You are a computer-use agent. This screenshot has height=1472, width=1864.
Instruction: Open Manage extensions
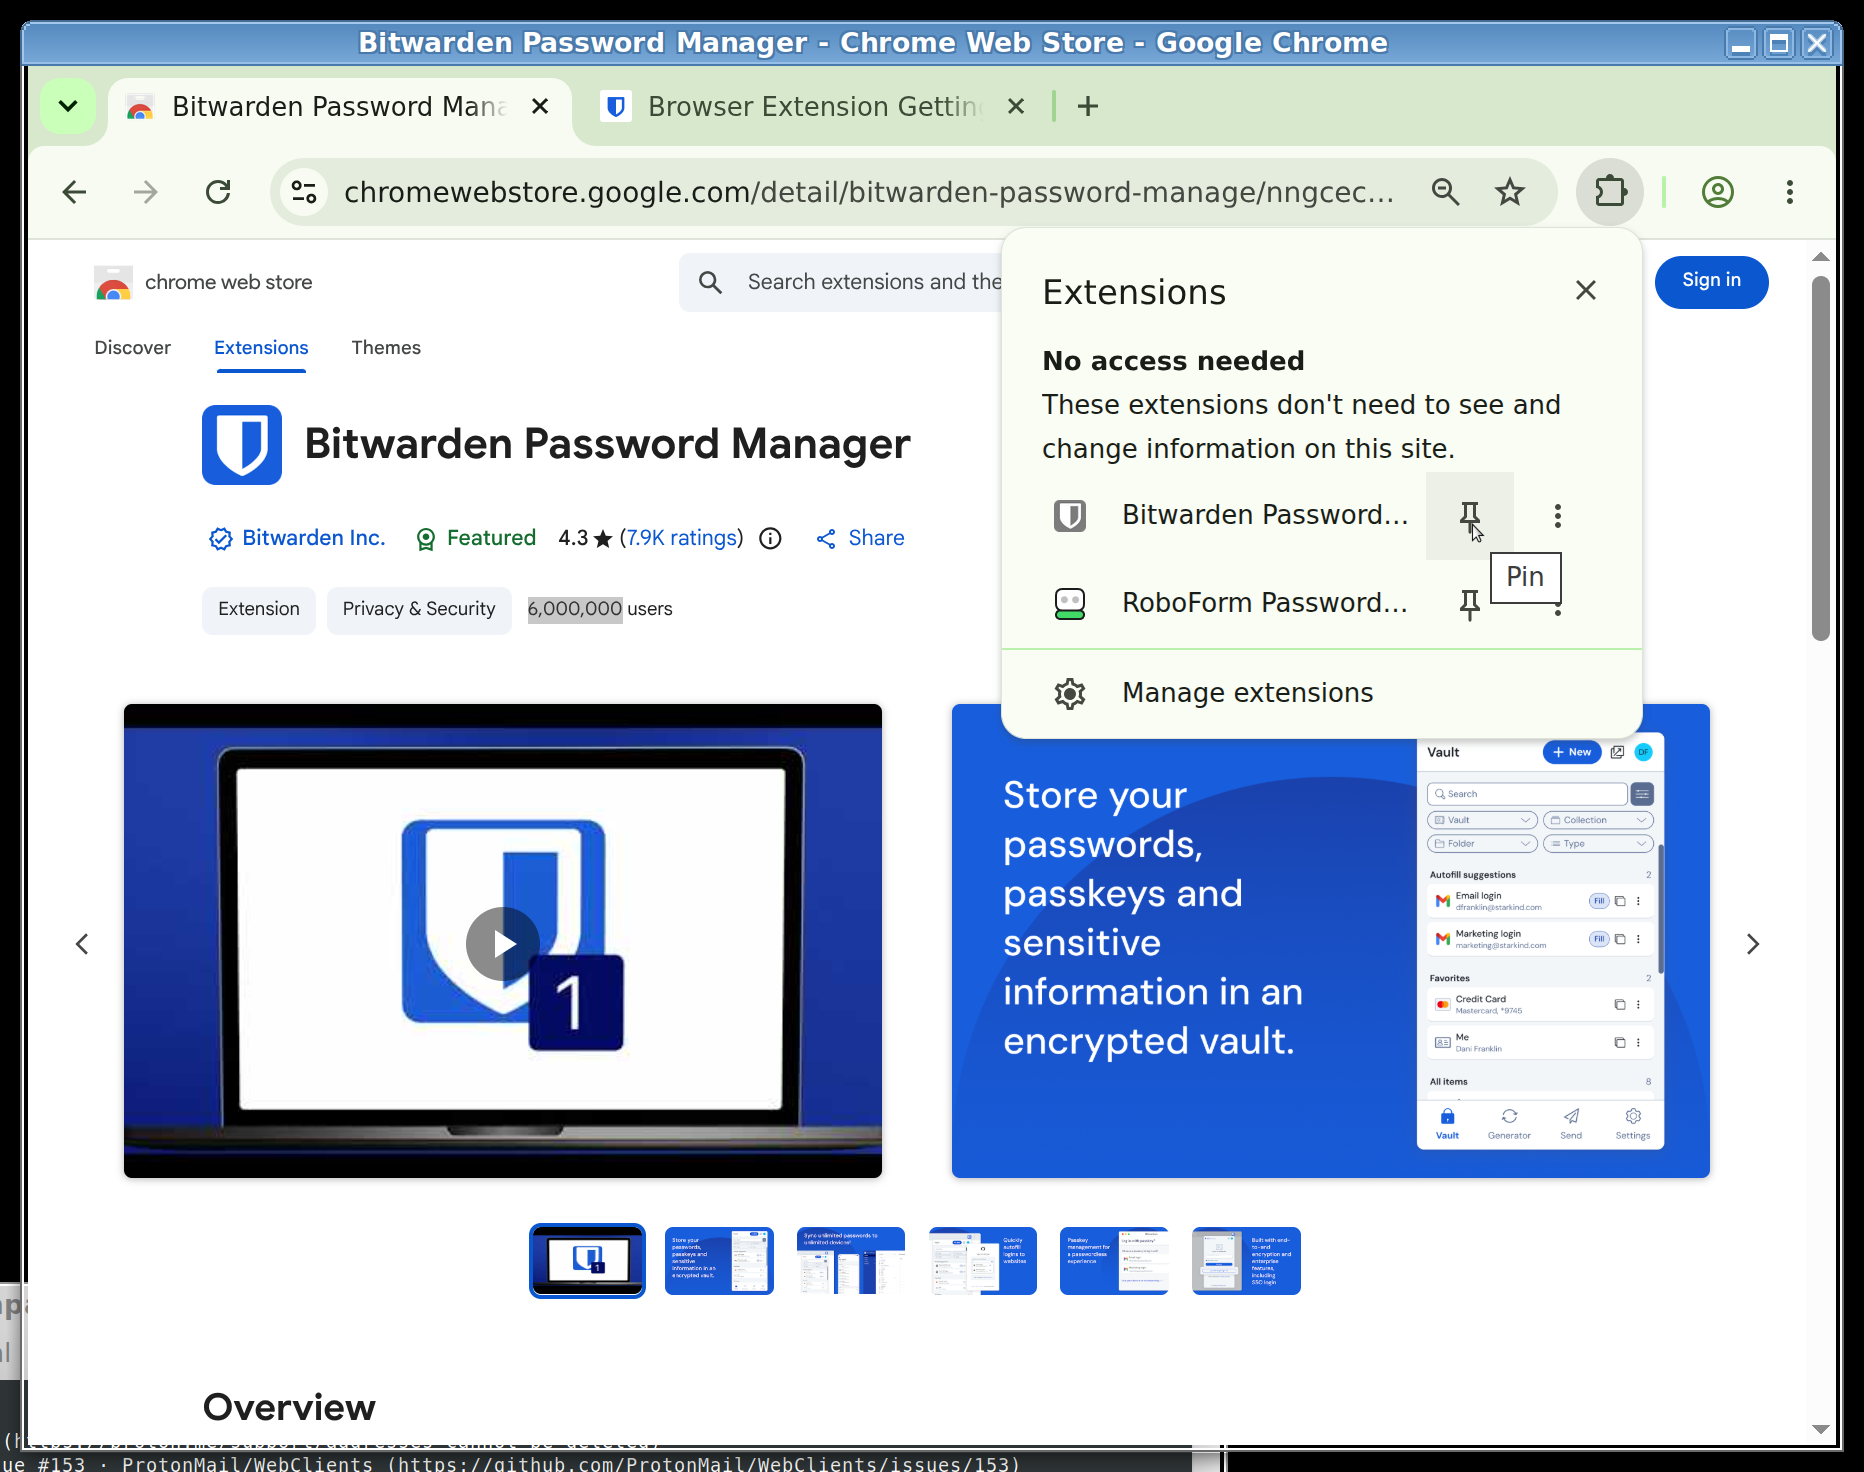pyautogui.click(x=1321, y=693)
